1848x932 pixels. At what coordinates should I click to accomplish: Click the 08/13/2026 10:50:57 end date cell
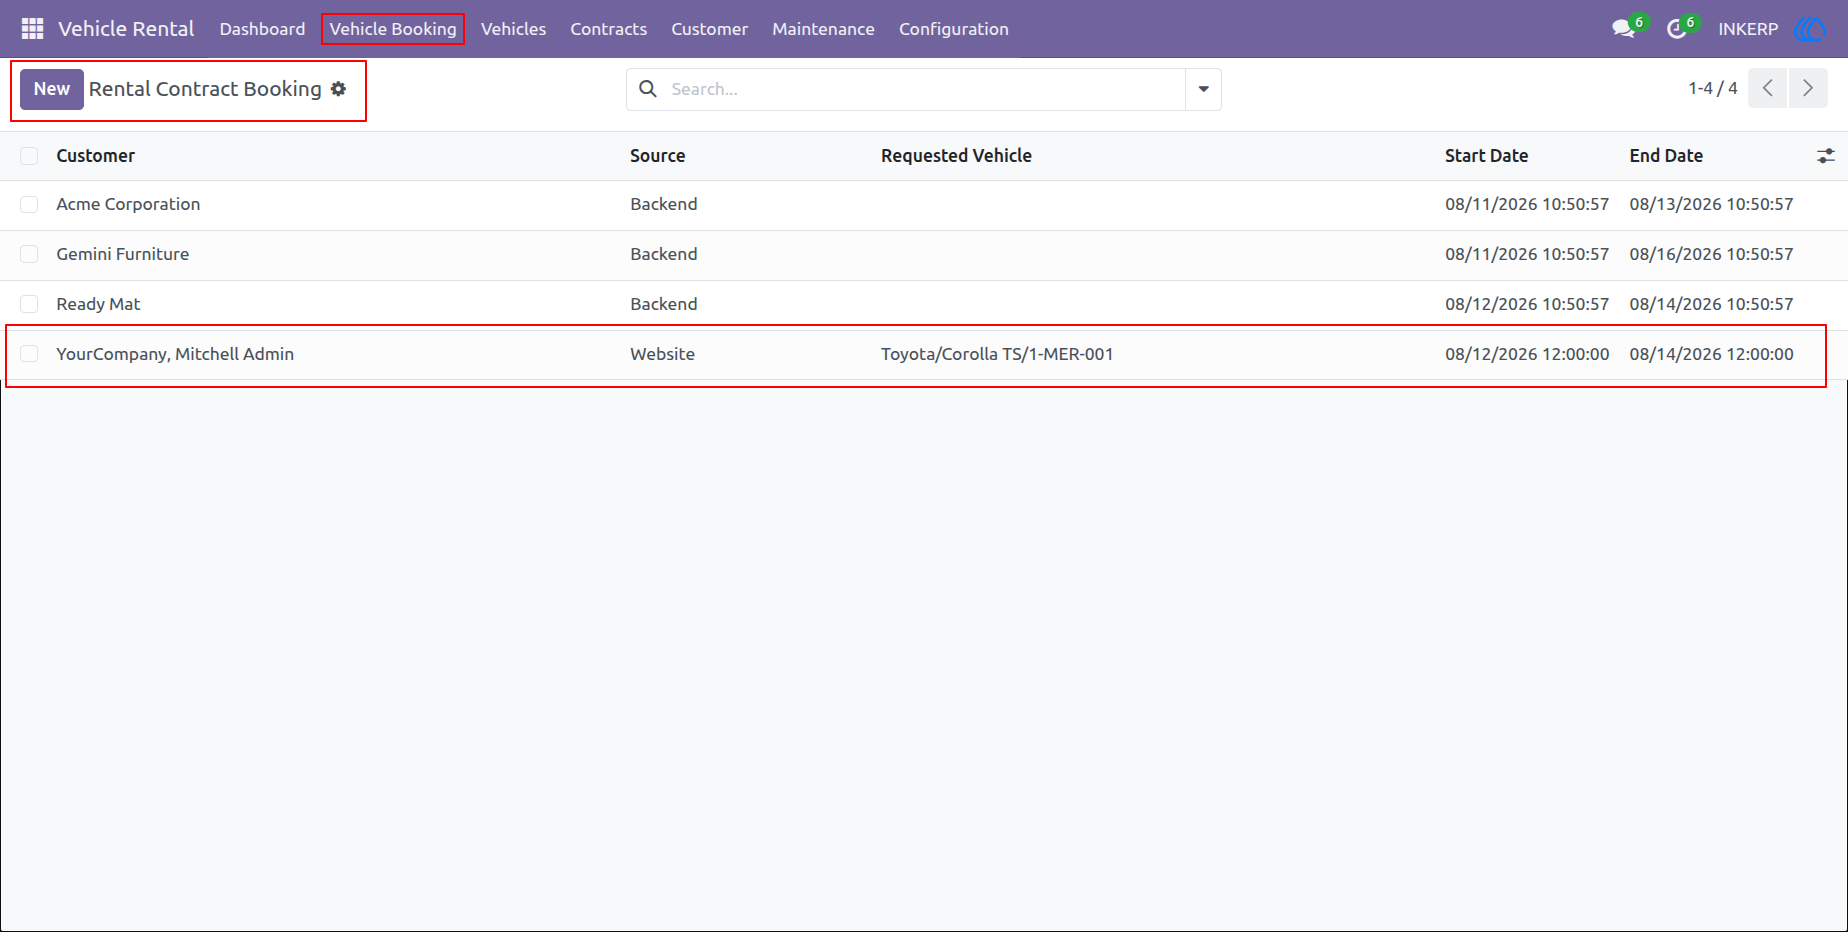click(1711, 204)
